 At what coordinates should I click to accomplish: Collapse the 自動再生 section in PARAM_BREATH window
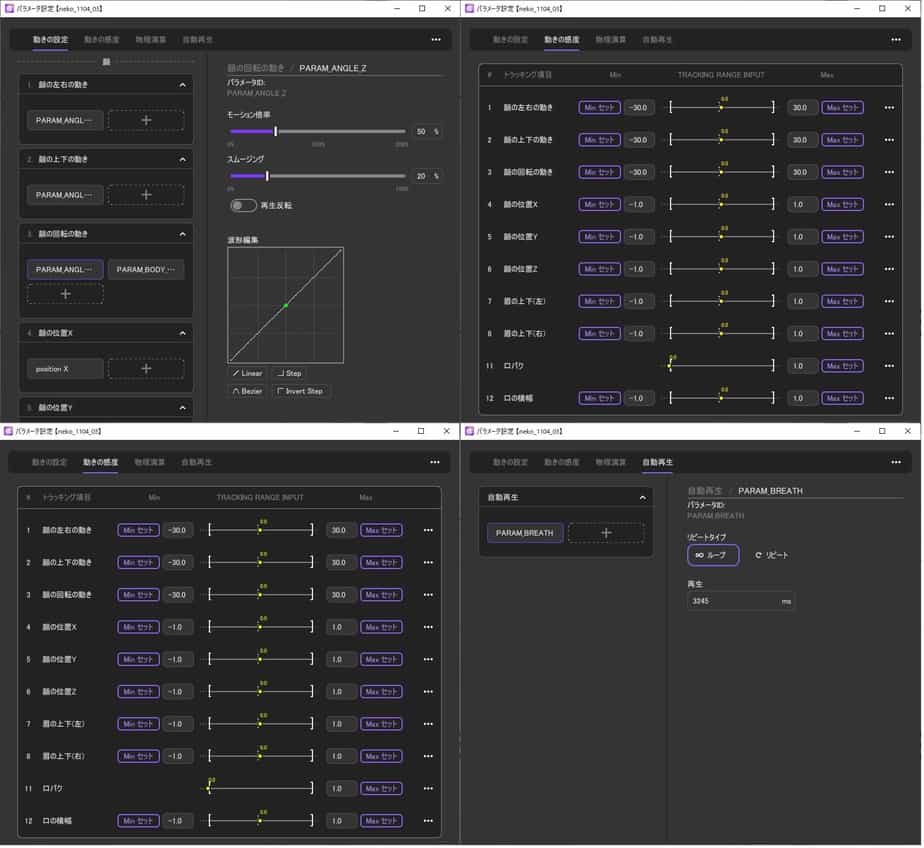(642, 498)
